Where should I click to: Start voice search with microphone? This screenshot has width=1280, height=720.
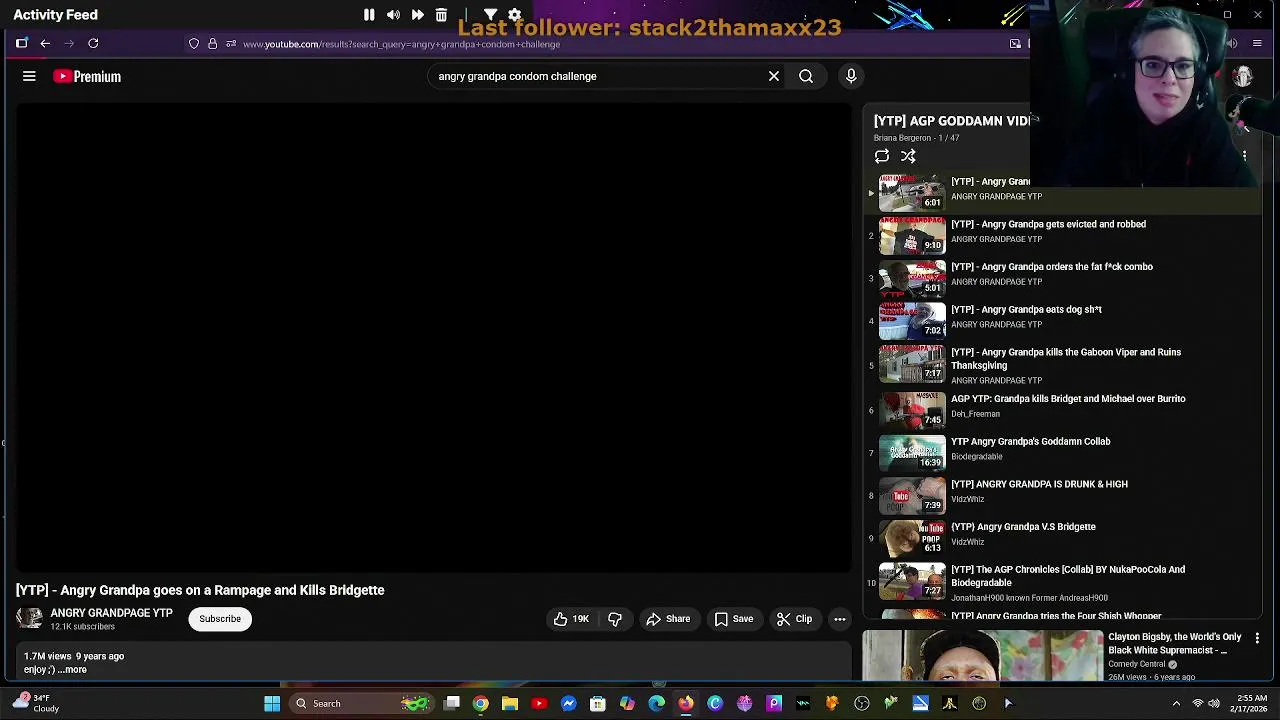(851, 76)
